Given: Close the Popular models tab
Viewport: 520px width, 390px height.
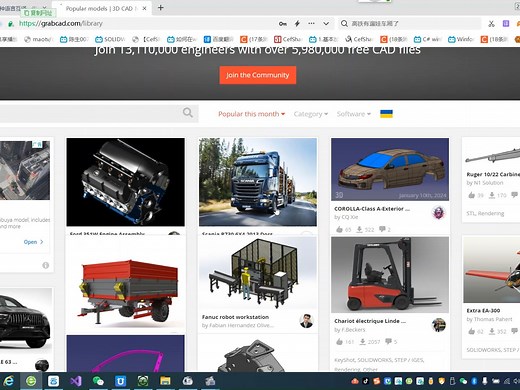Looking at the screenshot, I should click(144, 8).
